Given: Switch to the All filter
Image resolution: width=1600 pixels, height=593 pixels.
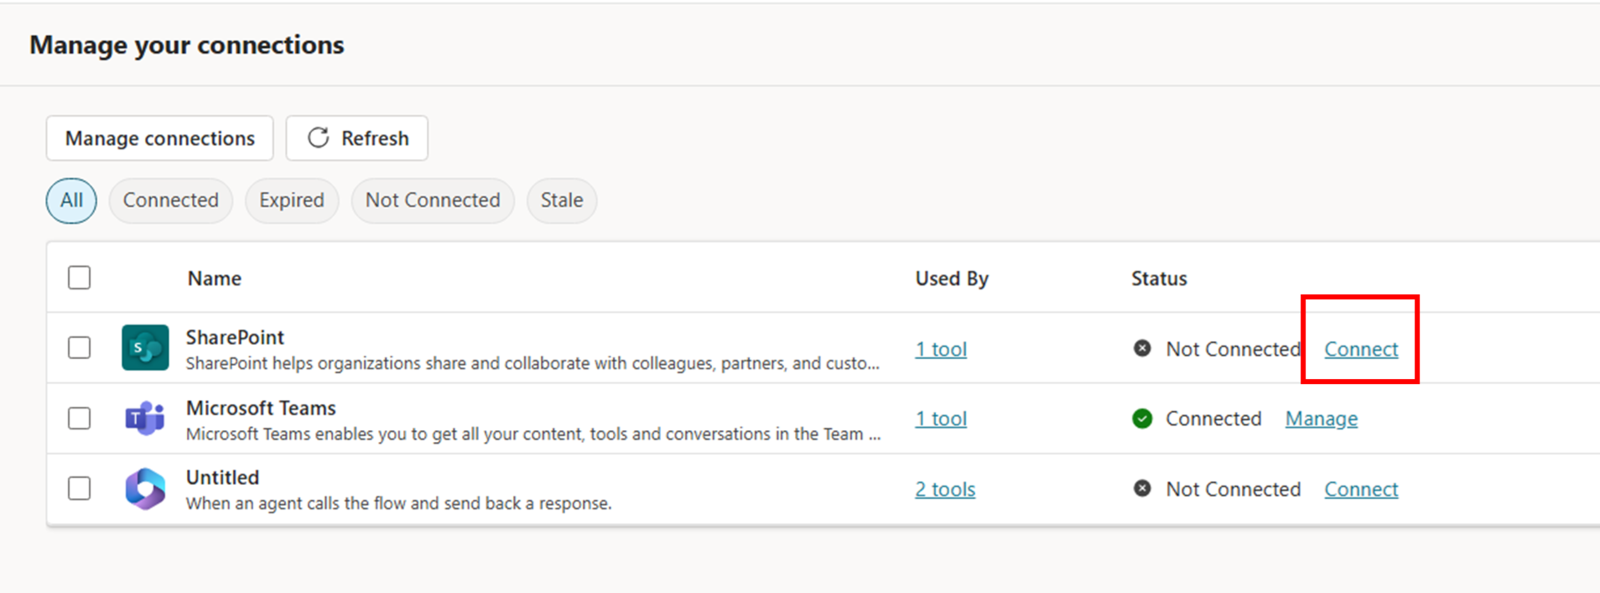Looking at the screenshot, I should click(x=71, y=200).
